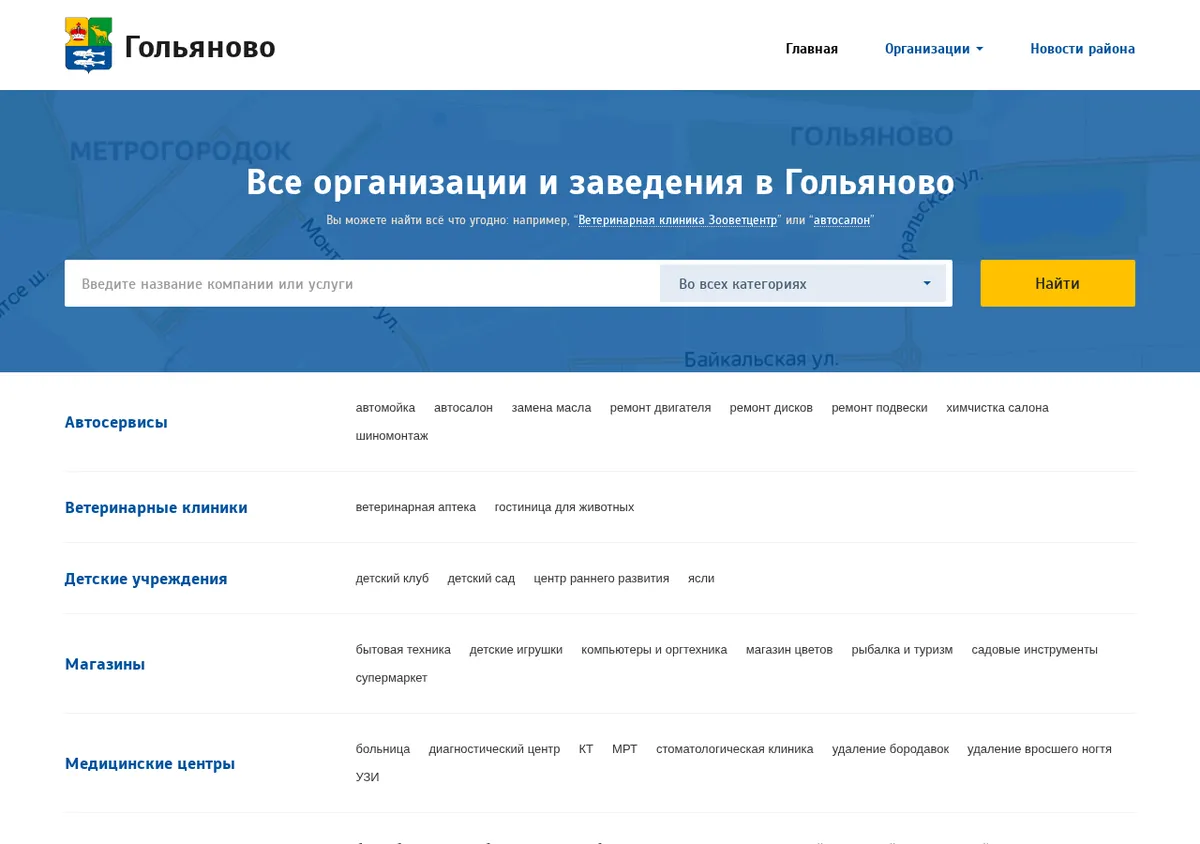
Task: Open the Ветеринарные клиники category
Action: [156, 507]
